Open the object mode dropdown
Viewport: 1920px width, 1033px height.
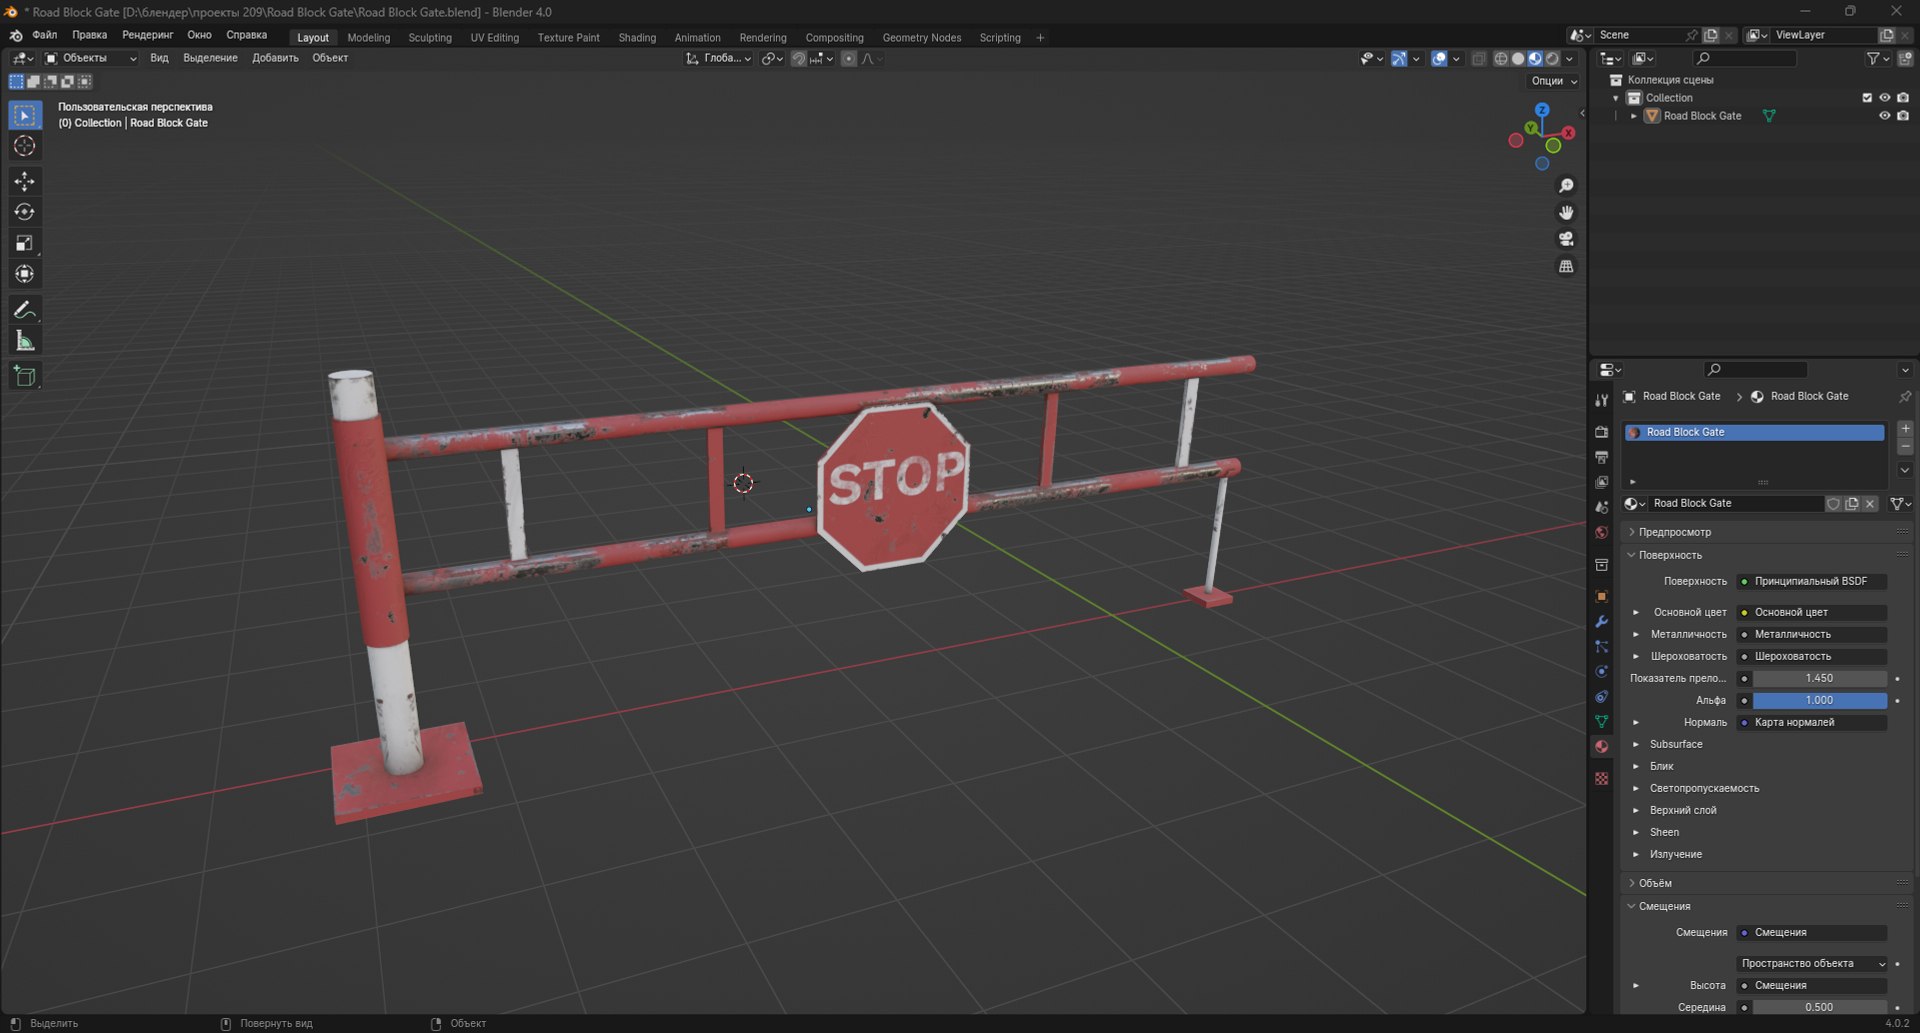tap(91, 58)
